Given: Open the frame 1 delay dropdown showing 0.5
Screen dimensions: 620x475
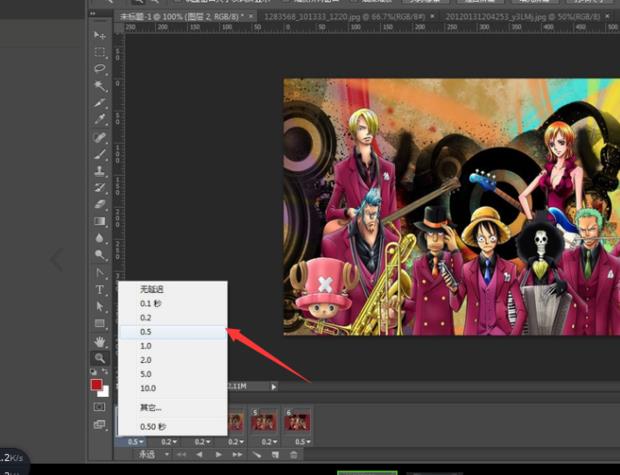Looking at the screenshot, I should (134, 440).
